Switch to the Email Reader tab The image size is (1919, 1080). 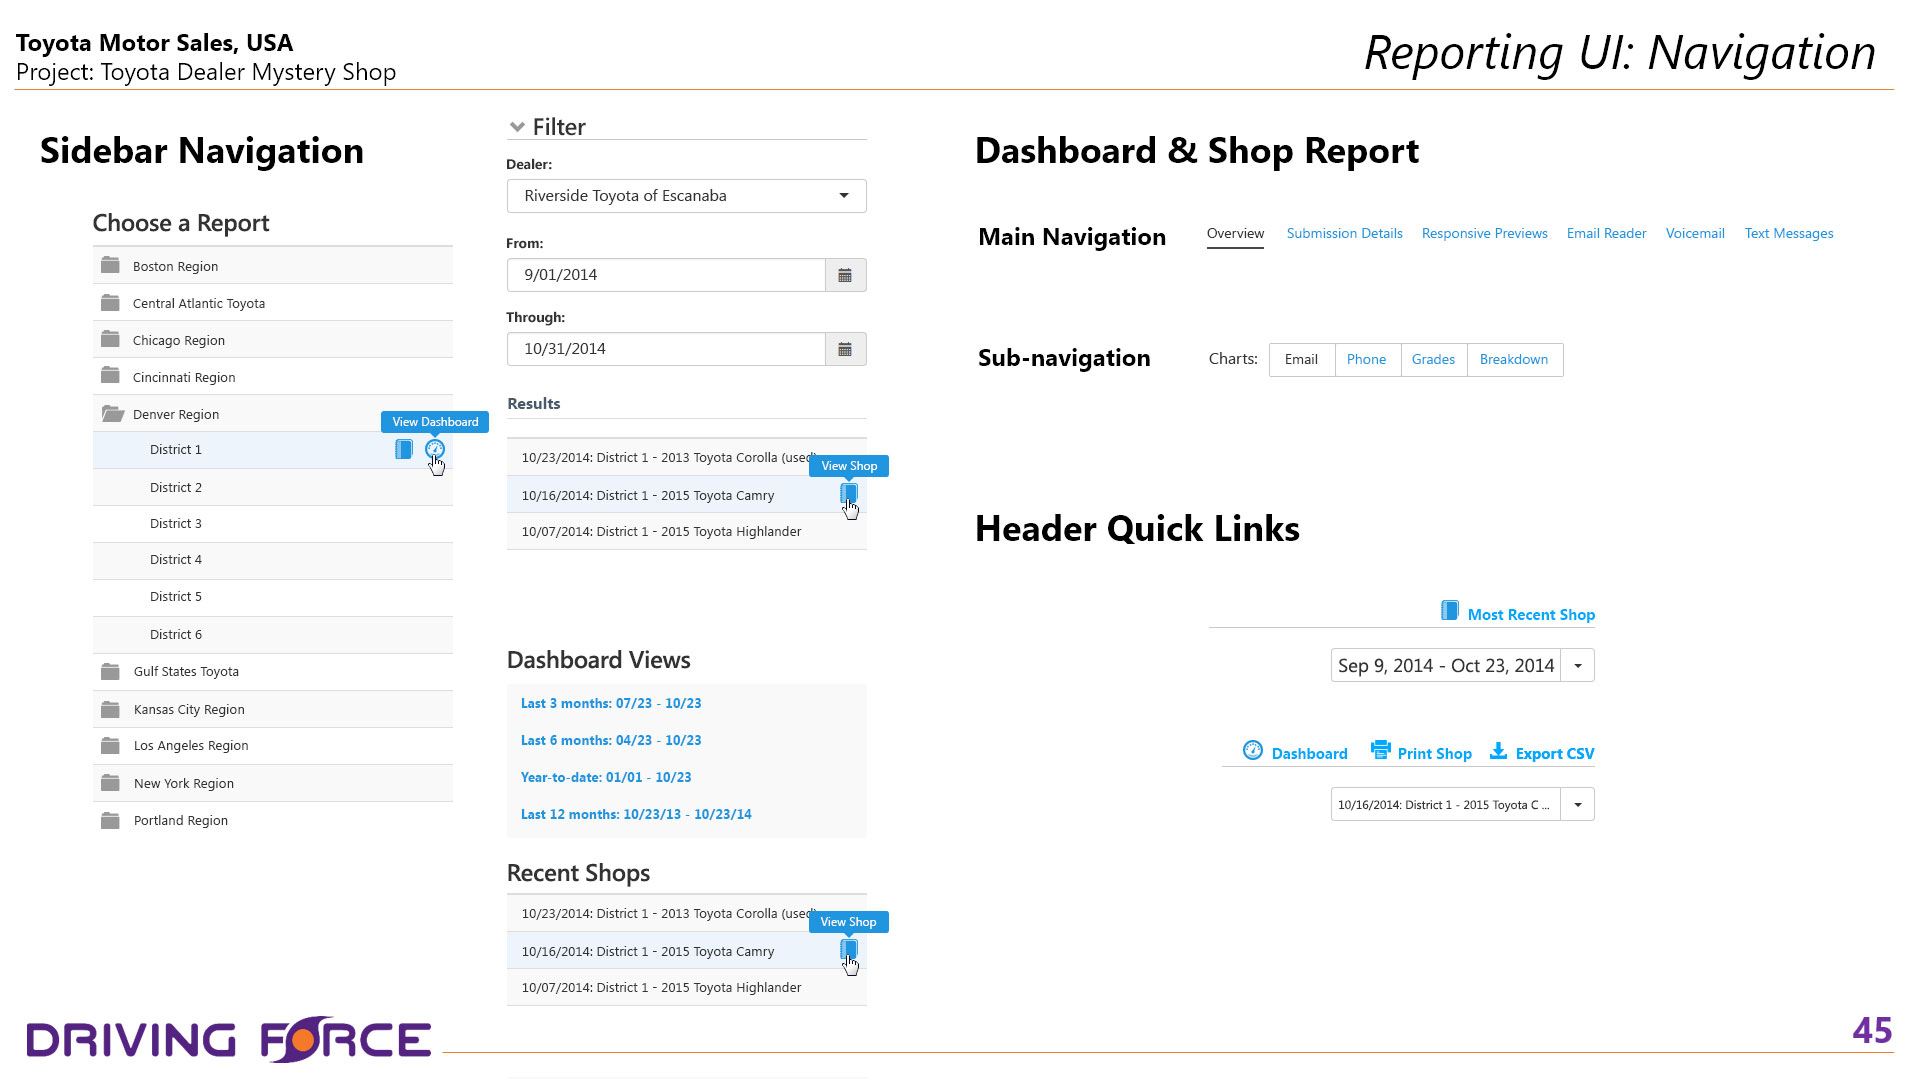click(x=1606, y=234)
